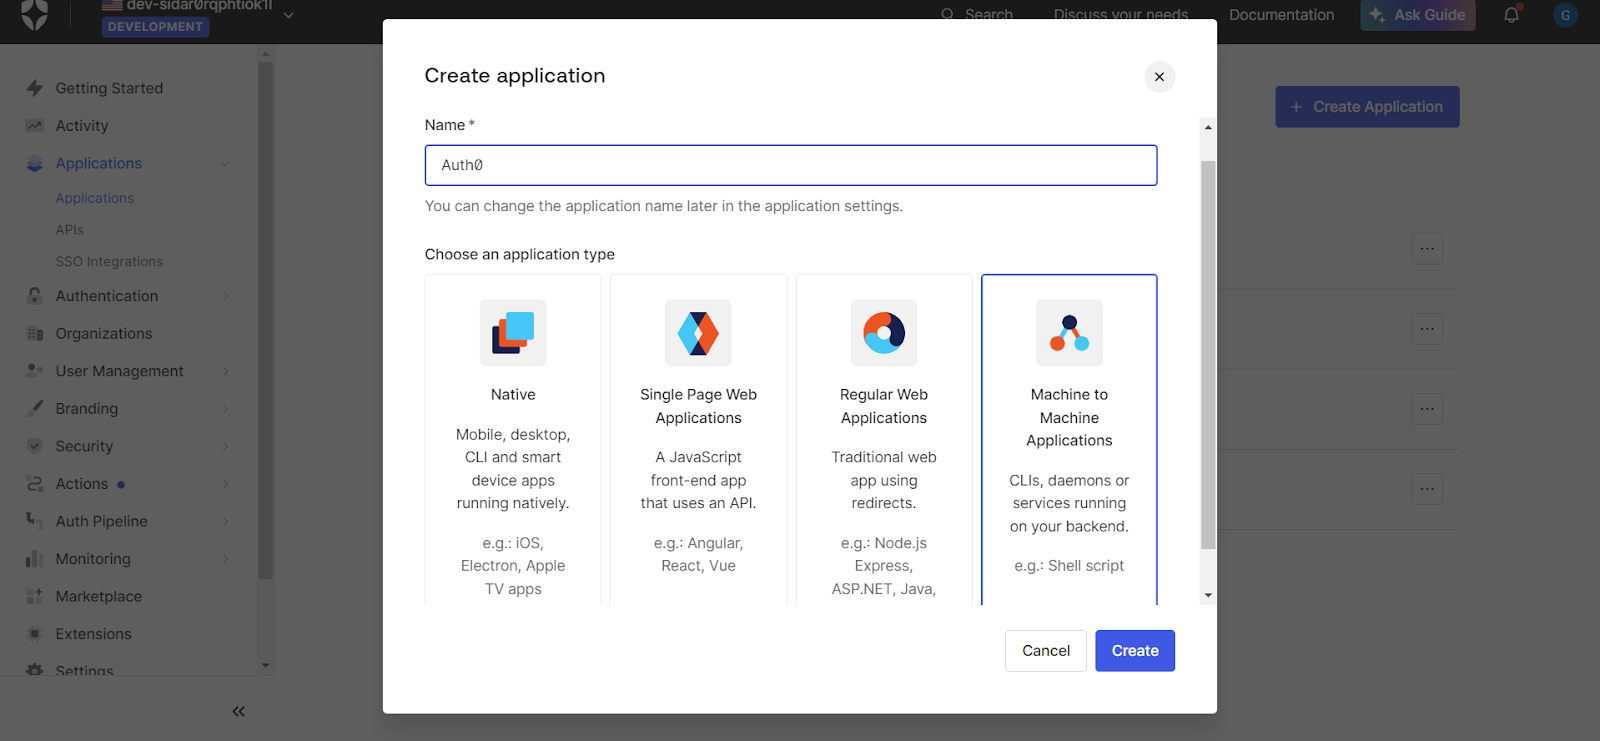Click the Organizations building icon
This screenshot has height=741, width=1600.
35,334
